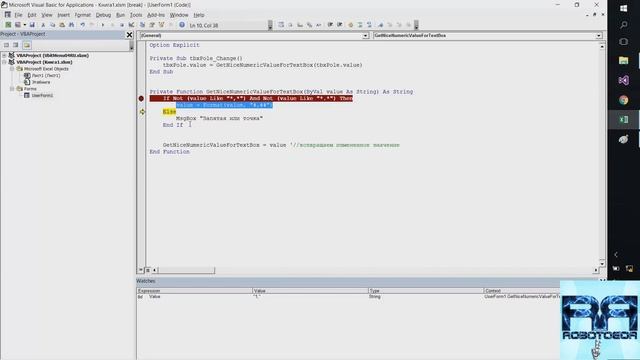Viewport: 640px width, 360px height.
Task: Open the Edit menu
Action: click(32, 15)
